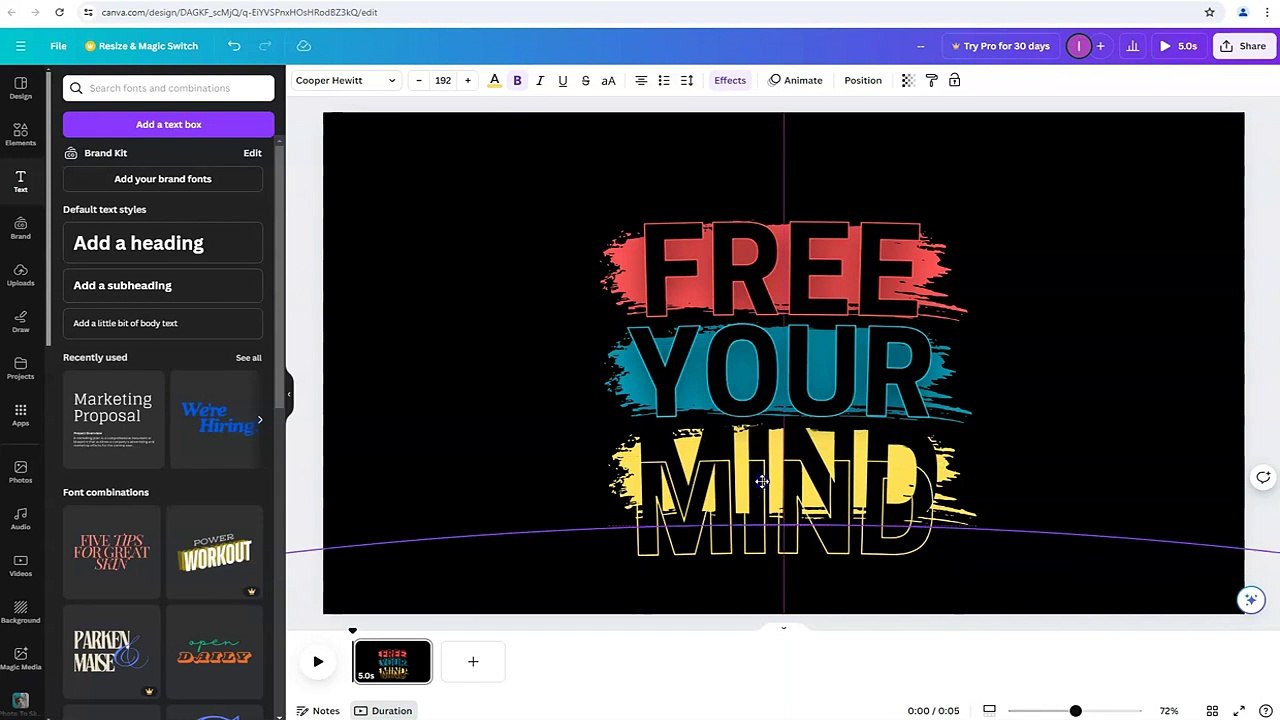The height and width of the screenshot is (720, 1280).
Task: Open the text color picker
Action: 494,80
